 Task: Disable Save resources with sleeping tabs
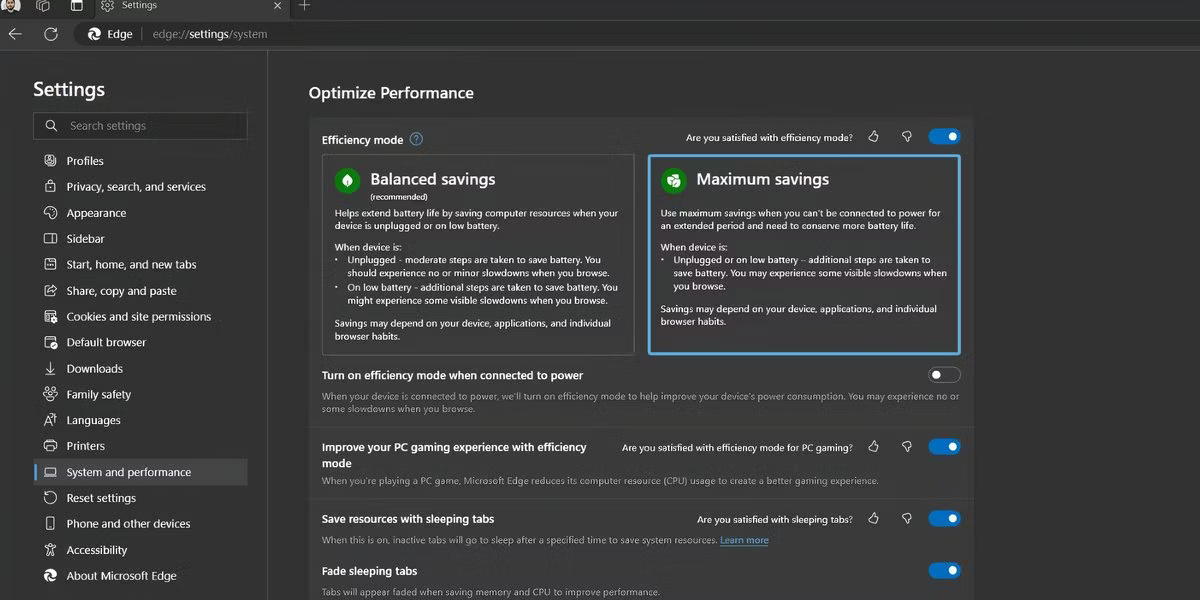point(943,518)
